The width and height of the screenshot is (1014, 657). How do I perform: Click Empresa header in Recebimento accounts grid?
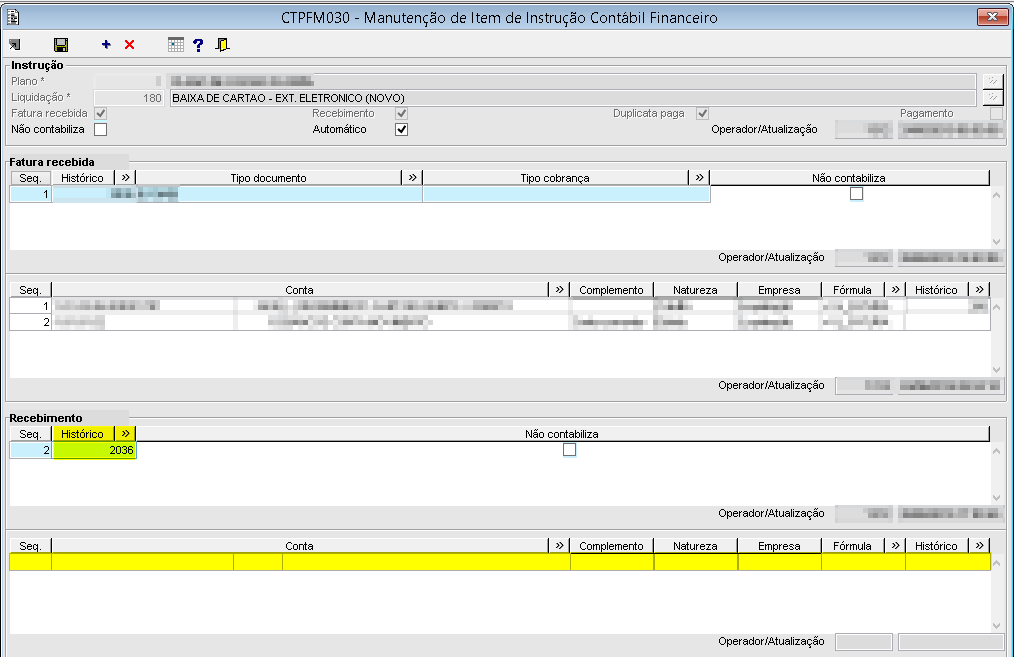tap(779, 546)
